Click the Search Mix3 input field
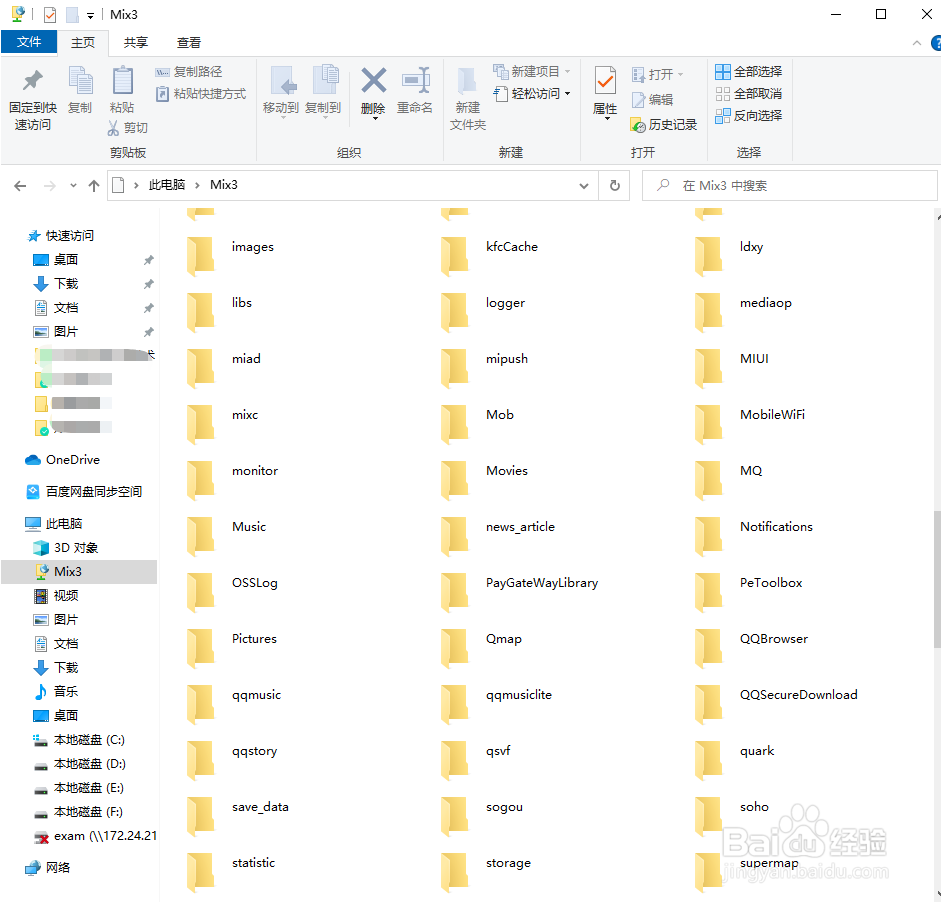Viewport: 941px width, 904px height. 789,185
